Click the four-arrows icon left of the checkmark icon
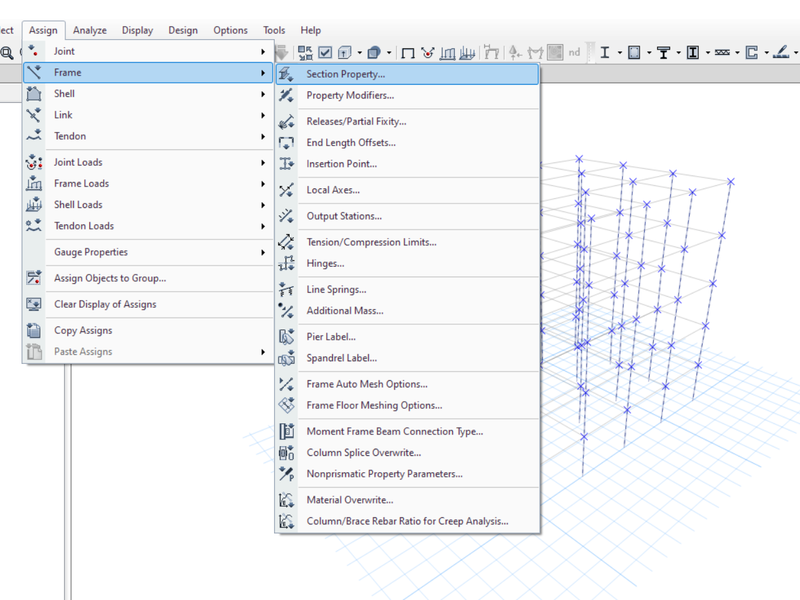This screenshot has width=800, height=600. (305, 52)
